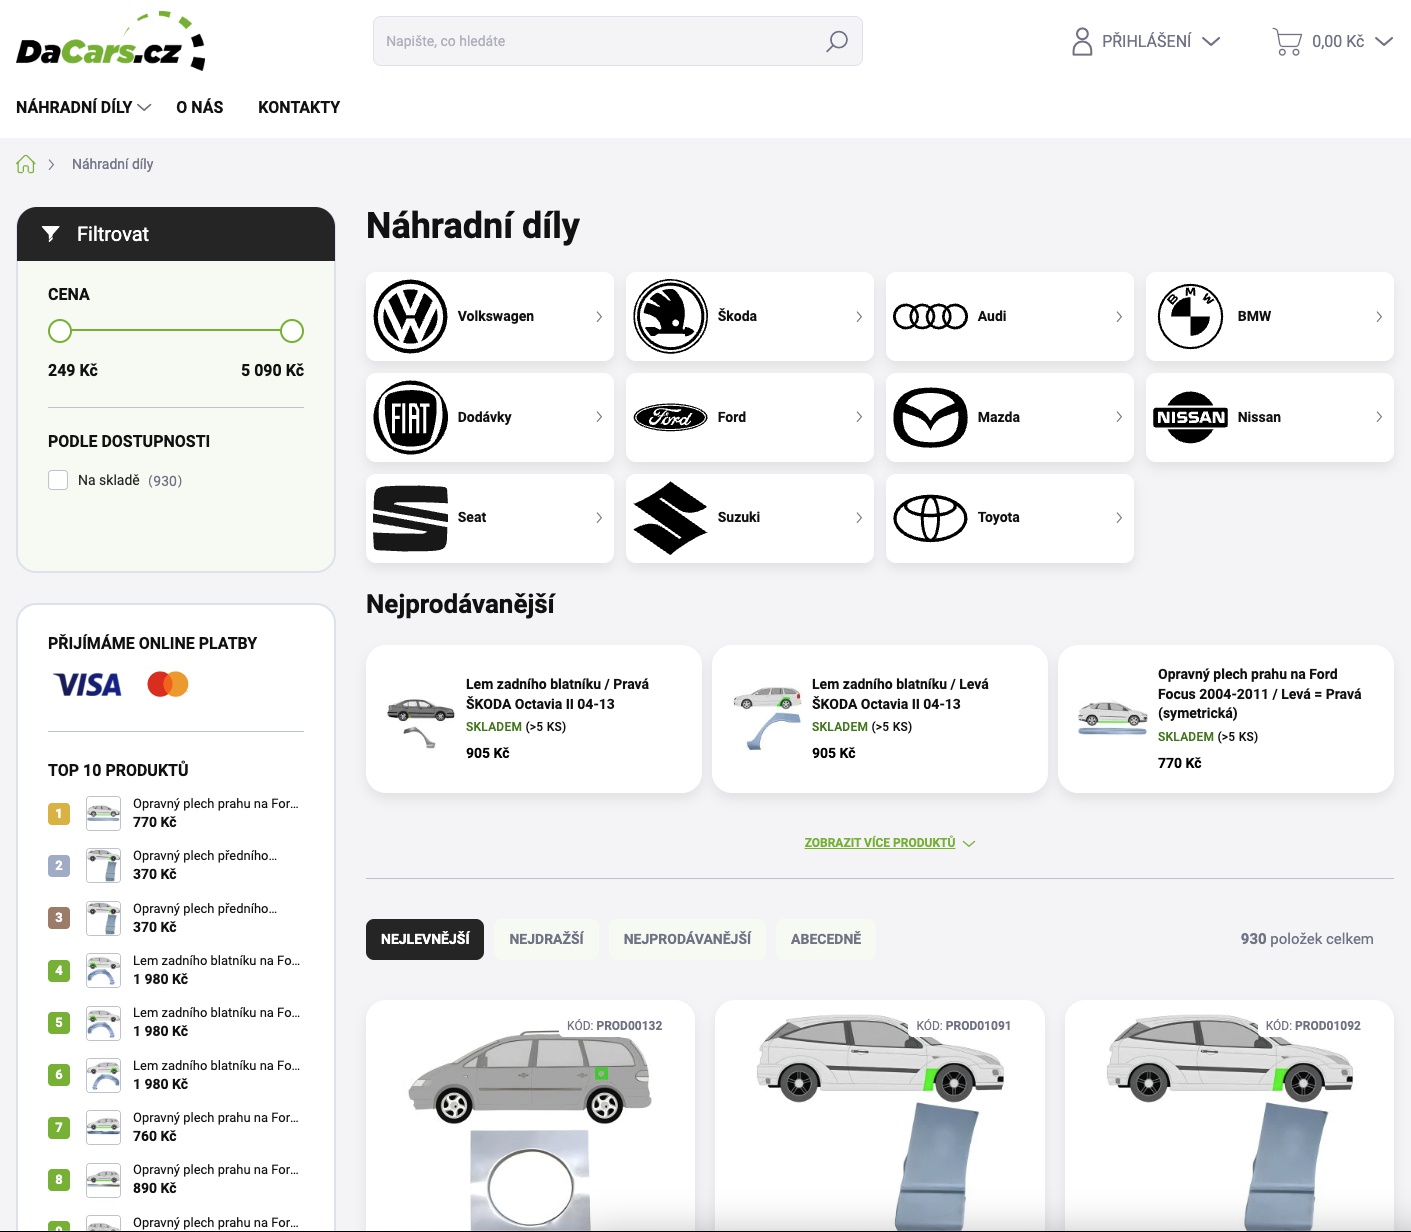The image size is (1411, 1232).
Task: Click the DaCars.cz logo
Action: click(111, 42)
